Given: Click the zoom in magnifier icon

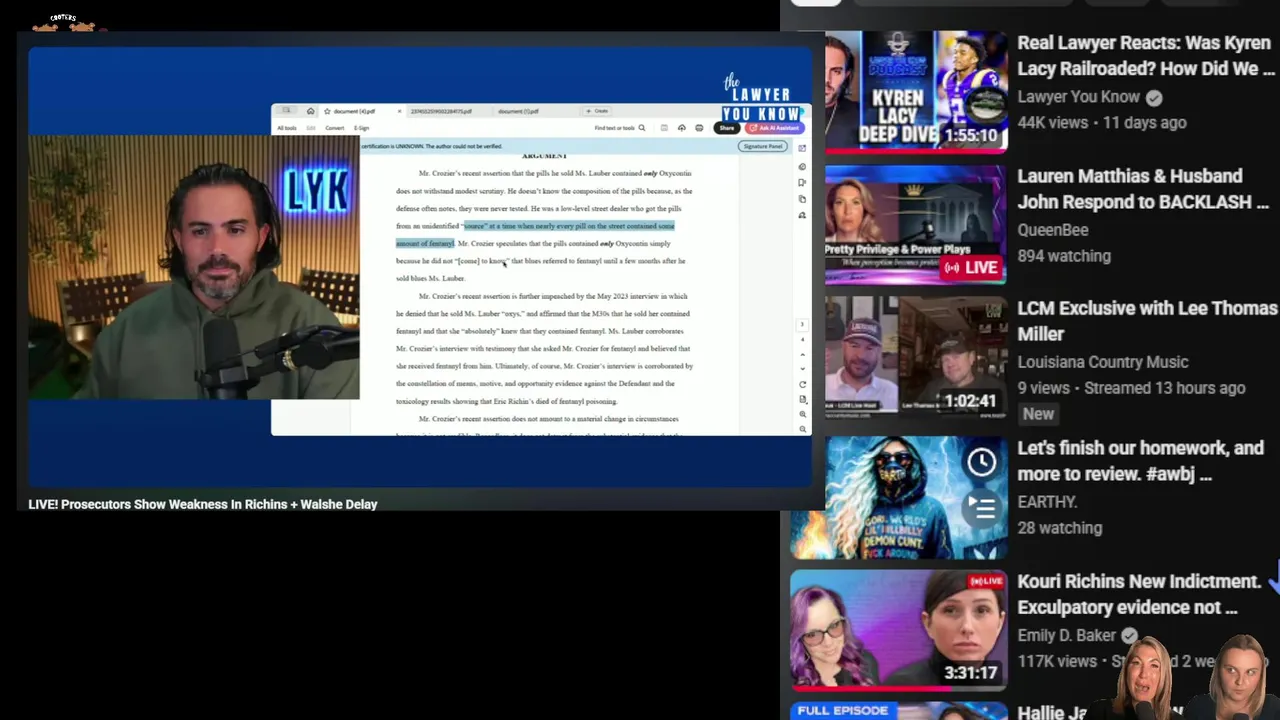Looking at the screenshot, I should click(x=802, y=414).
